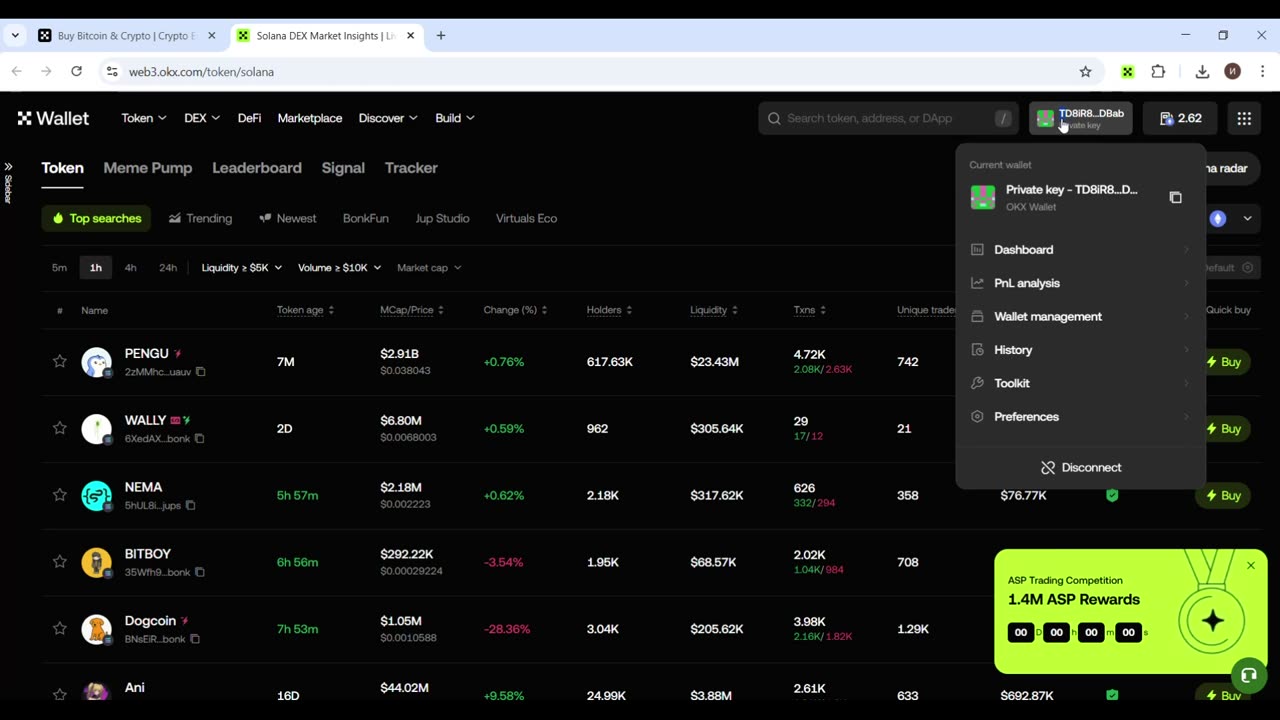Open the support chat headset icon
Image resolution: width=1280 pixels, height=720 pixels.
click(x=1248, y=675)
